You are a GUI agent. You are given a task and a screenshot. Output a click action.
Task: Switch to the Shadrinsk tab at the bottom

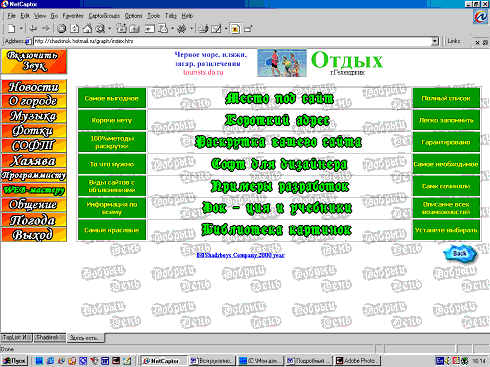coord(50,338)
